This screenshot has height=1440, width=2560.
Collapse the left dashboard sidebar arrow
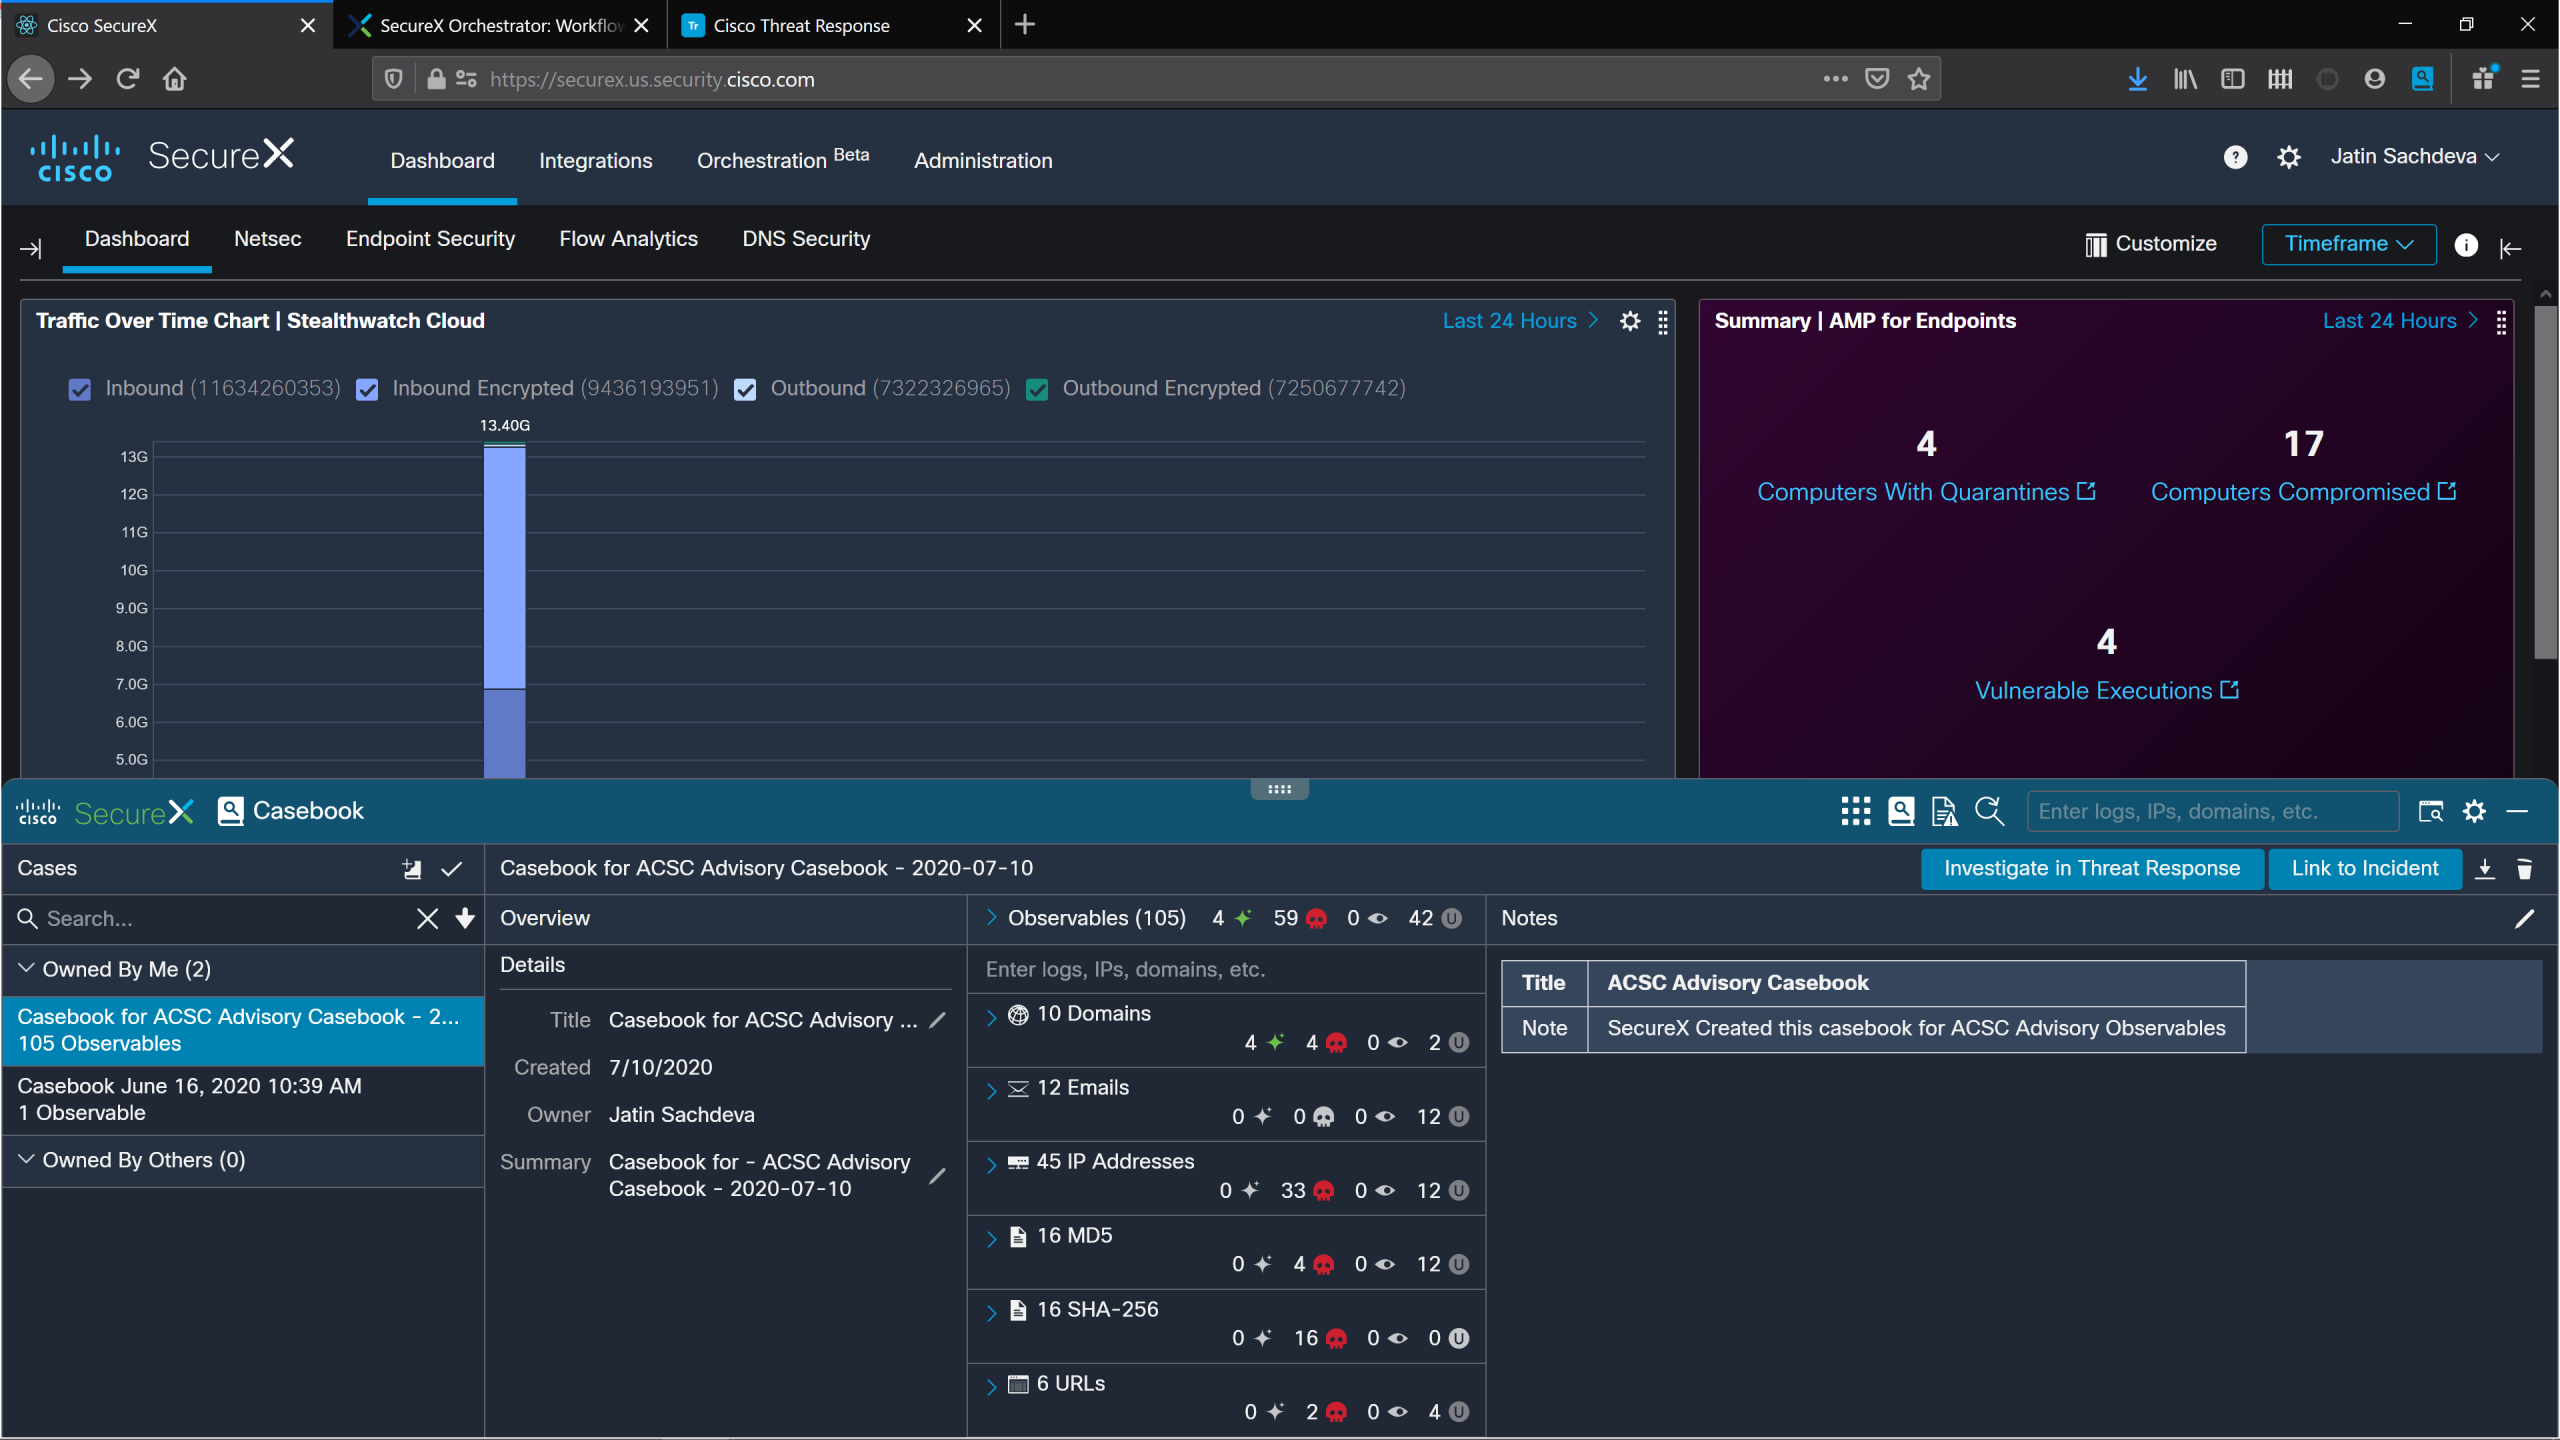(31, 248)
